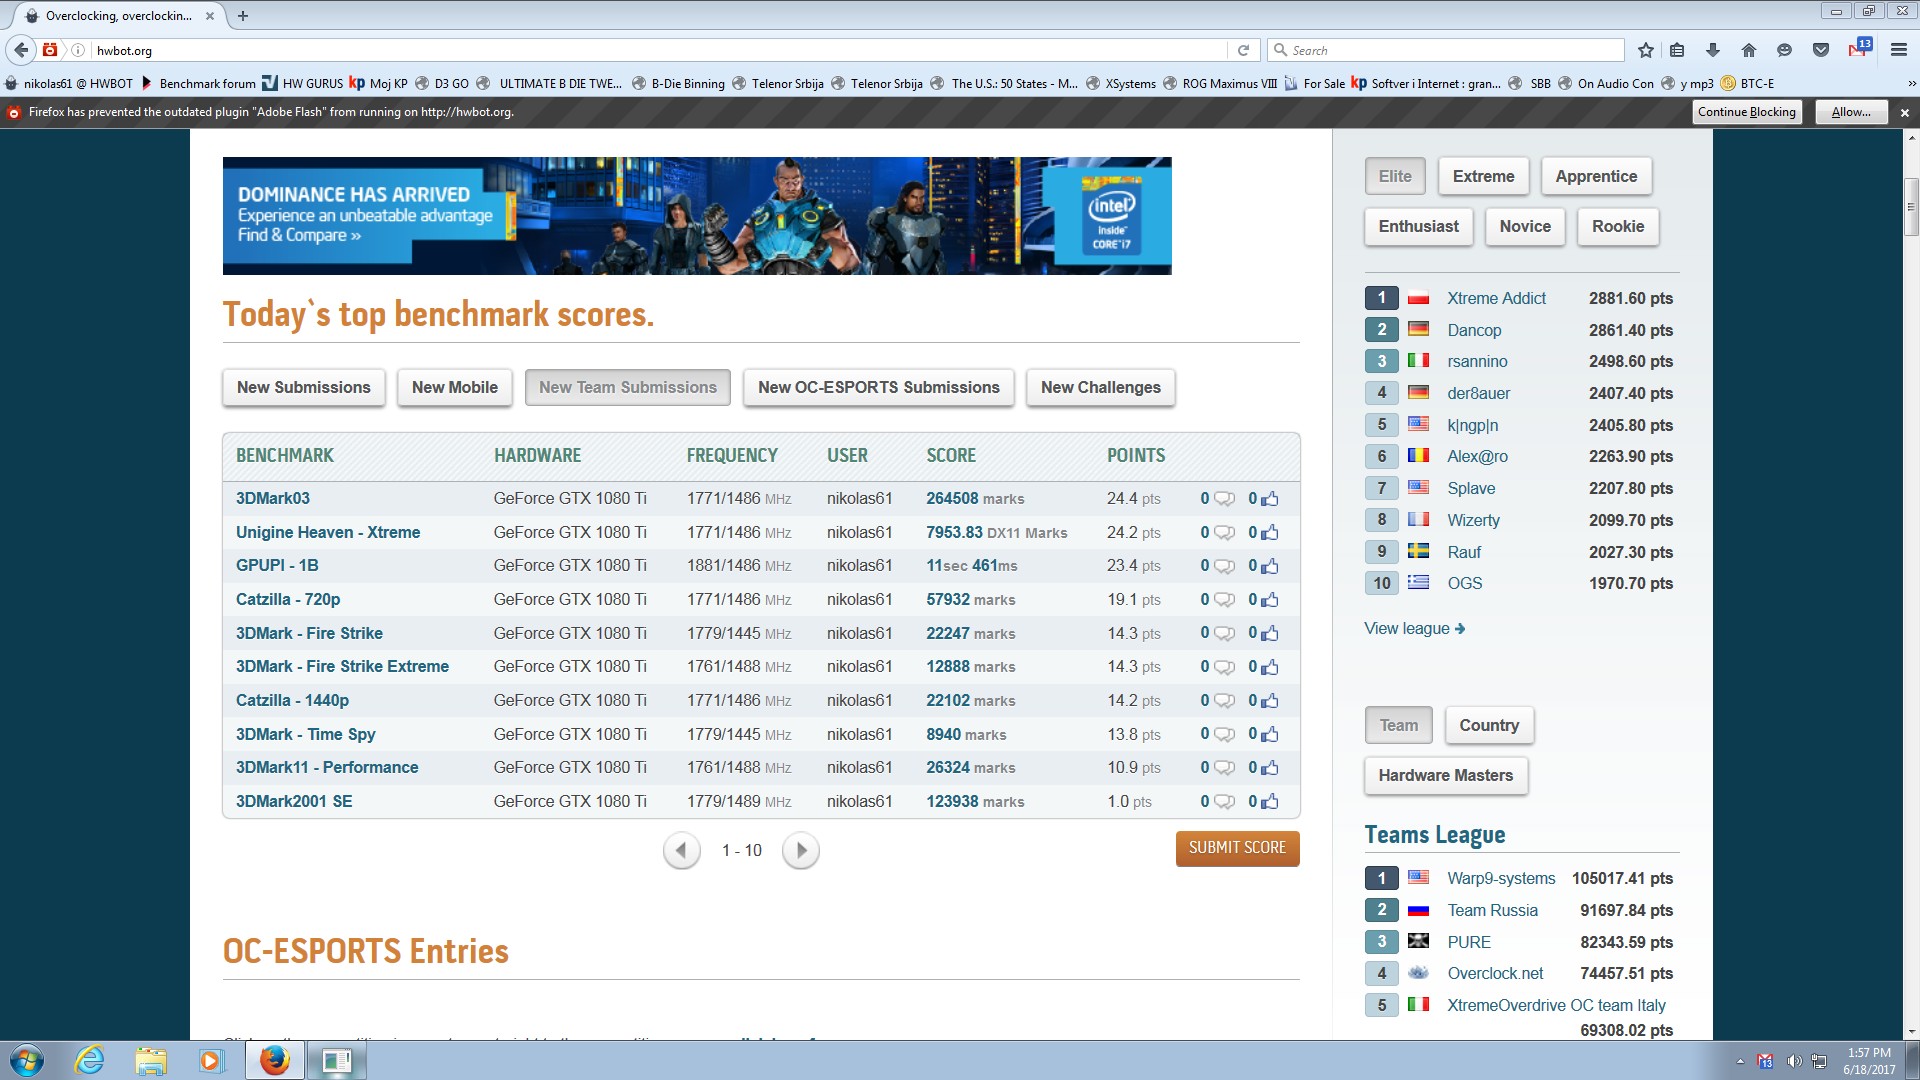Switch to the Novice league tab

click(x=1525, y=227)
